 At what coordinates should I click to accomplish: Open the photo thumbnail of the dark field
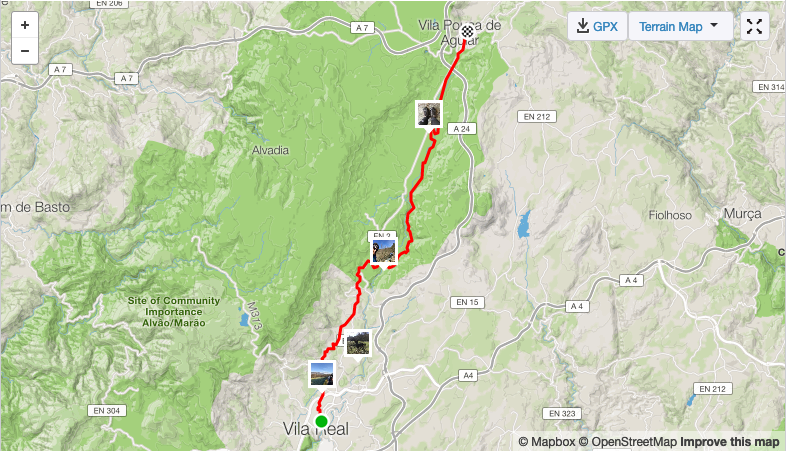point(358,343)
